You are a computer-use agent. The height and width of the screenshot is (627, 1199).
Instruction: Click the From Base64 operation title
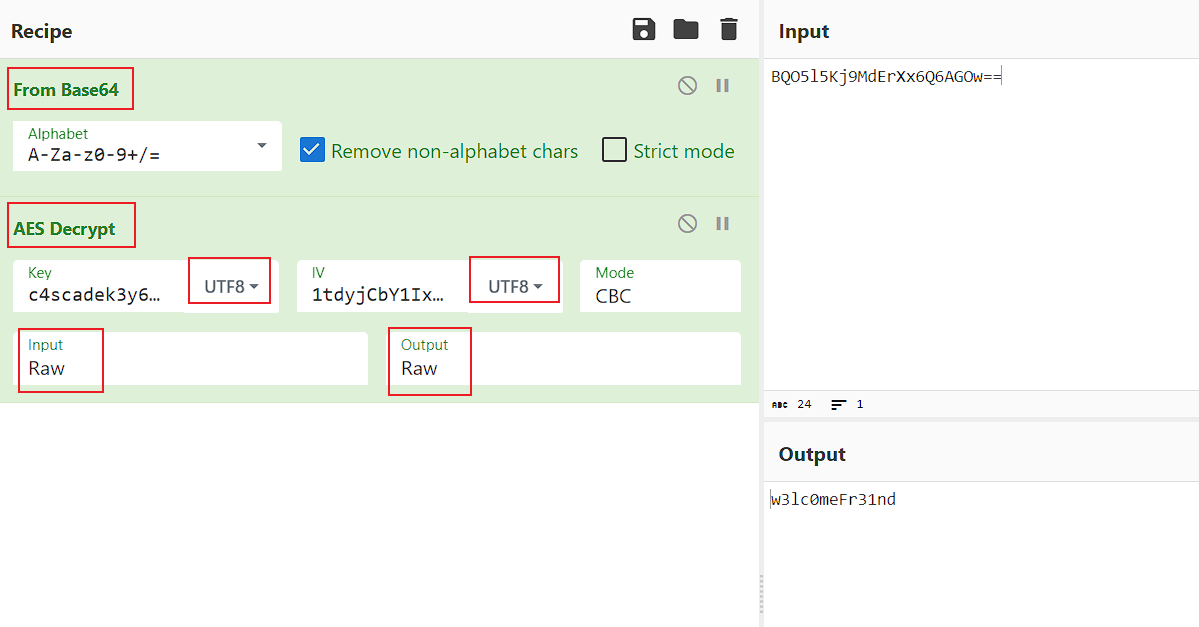point(66,90)
